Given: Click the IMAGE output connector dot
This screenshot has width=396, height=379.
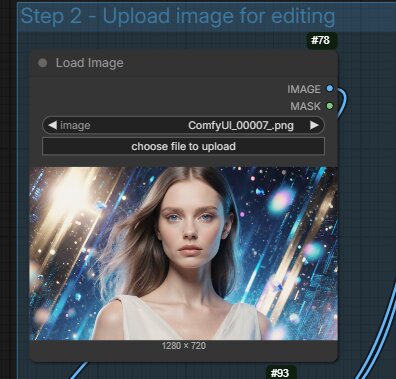Looking at the screenshot, I should coord(330,88).
